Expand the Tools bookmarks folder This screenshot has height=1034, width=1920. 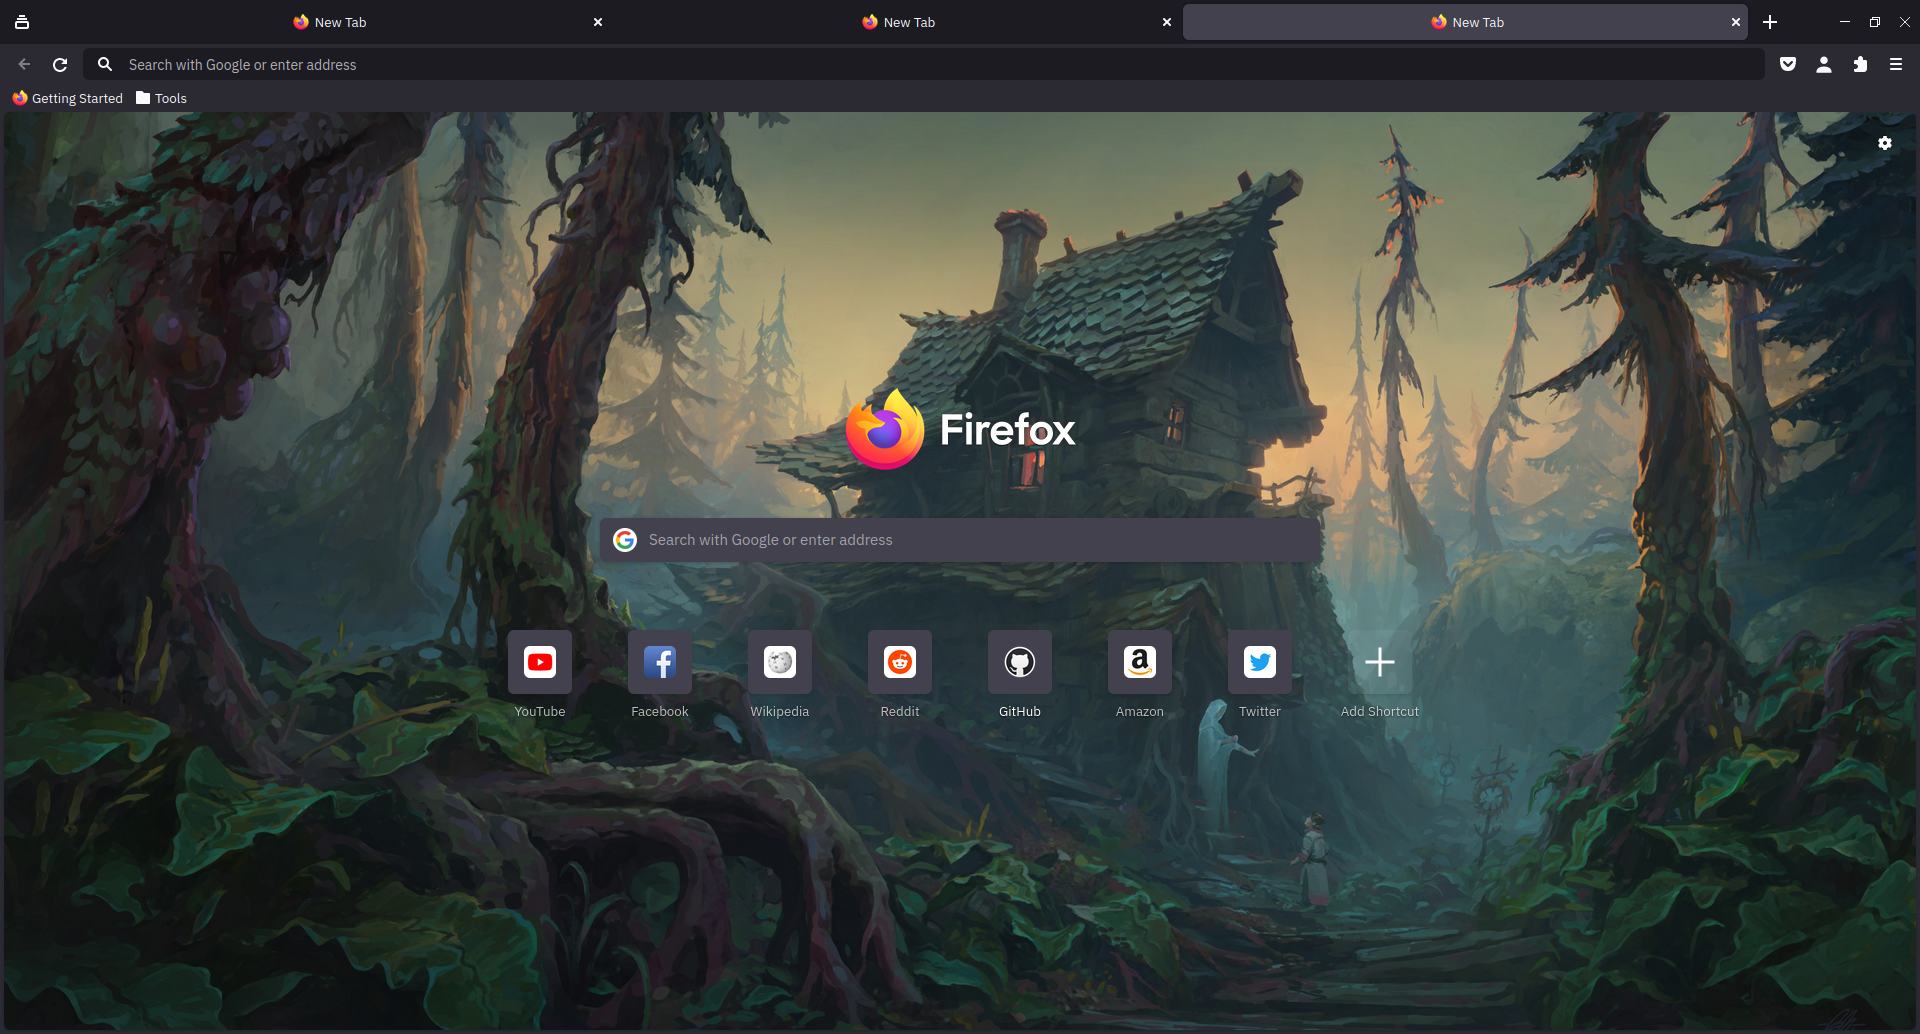161,98
